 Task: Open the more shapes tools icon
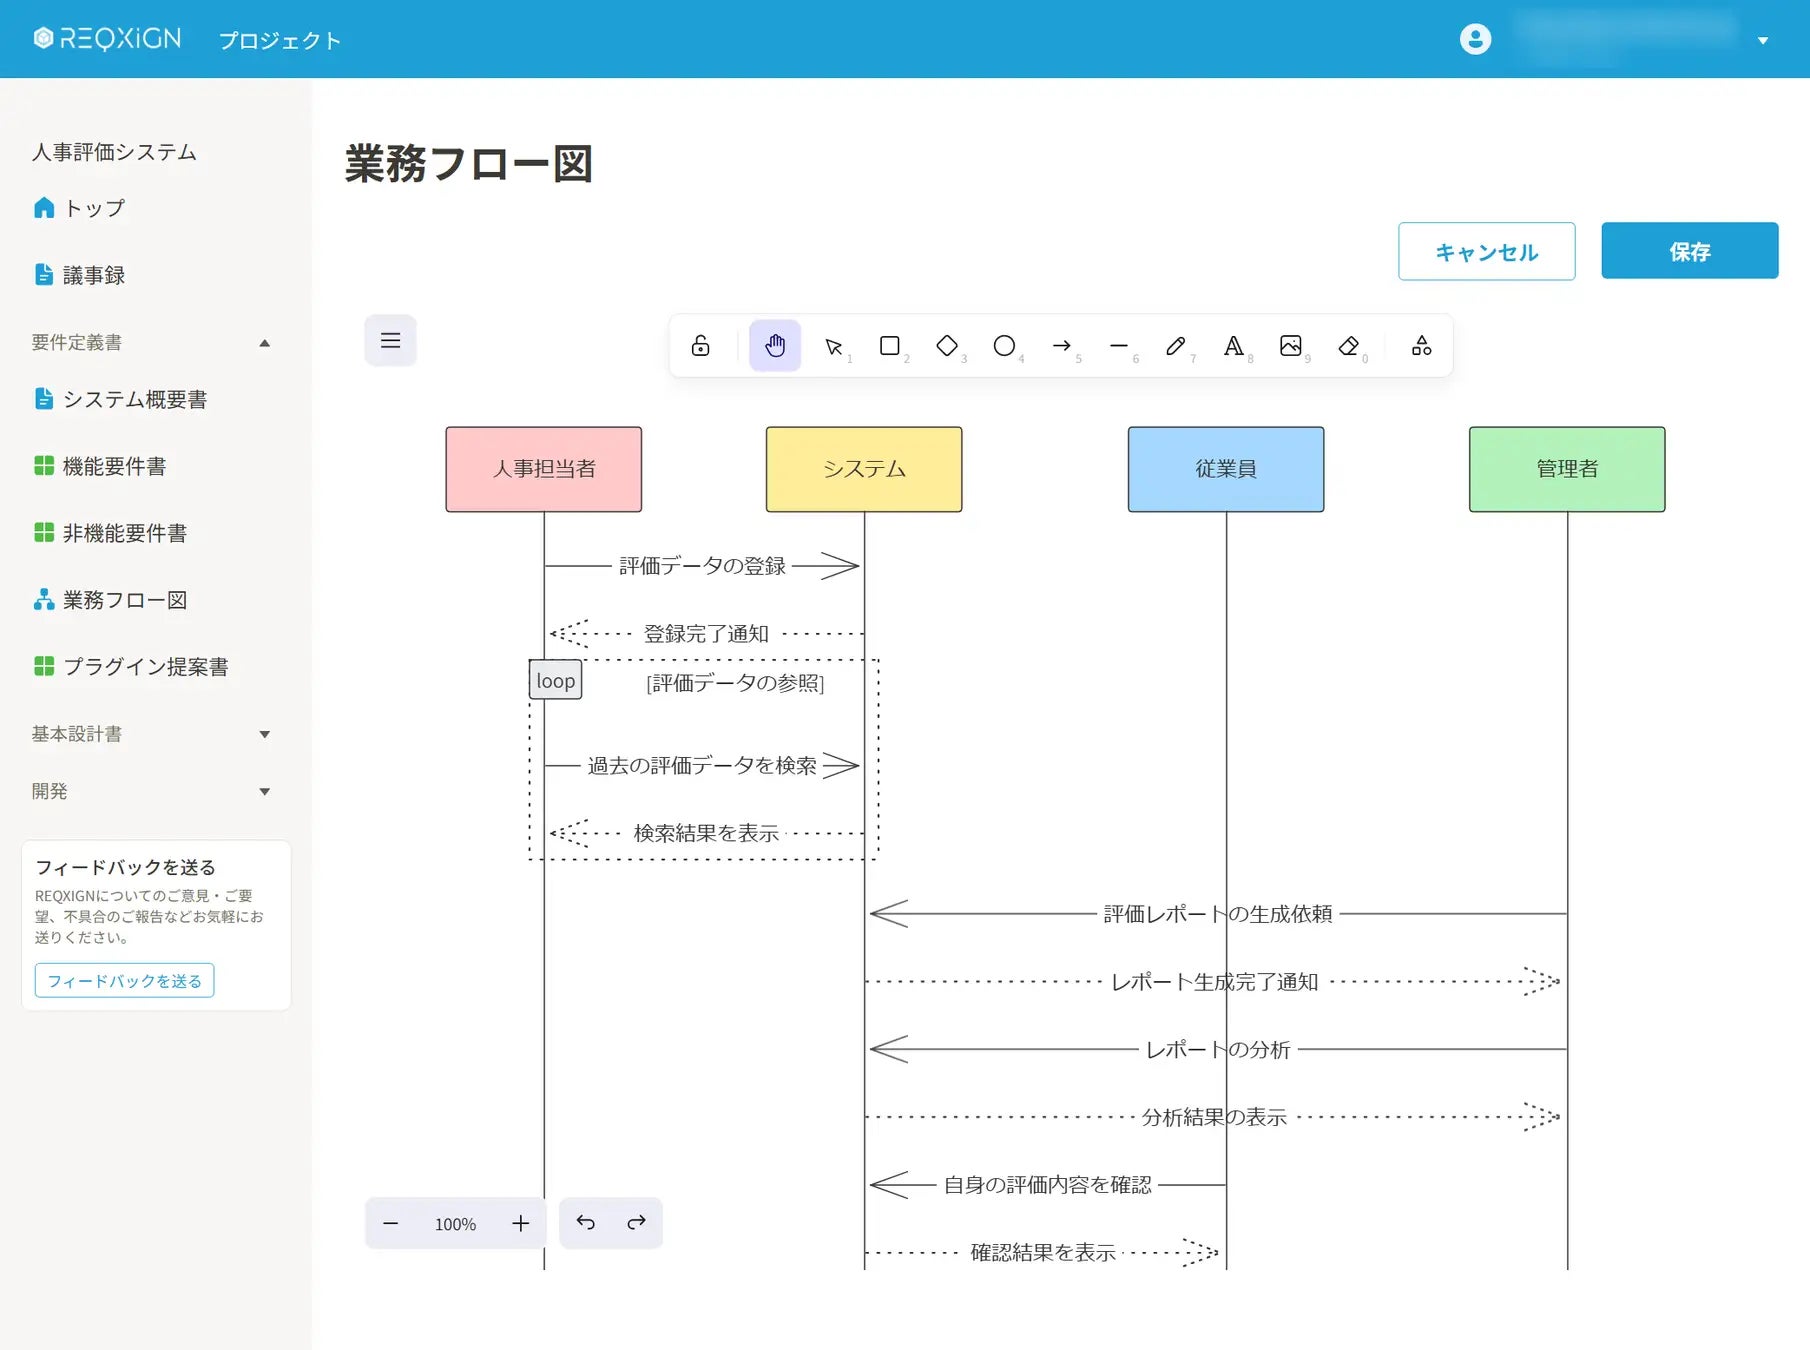point(1421,346)
